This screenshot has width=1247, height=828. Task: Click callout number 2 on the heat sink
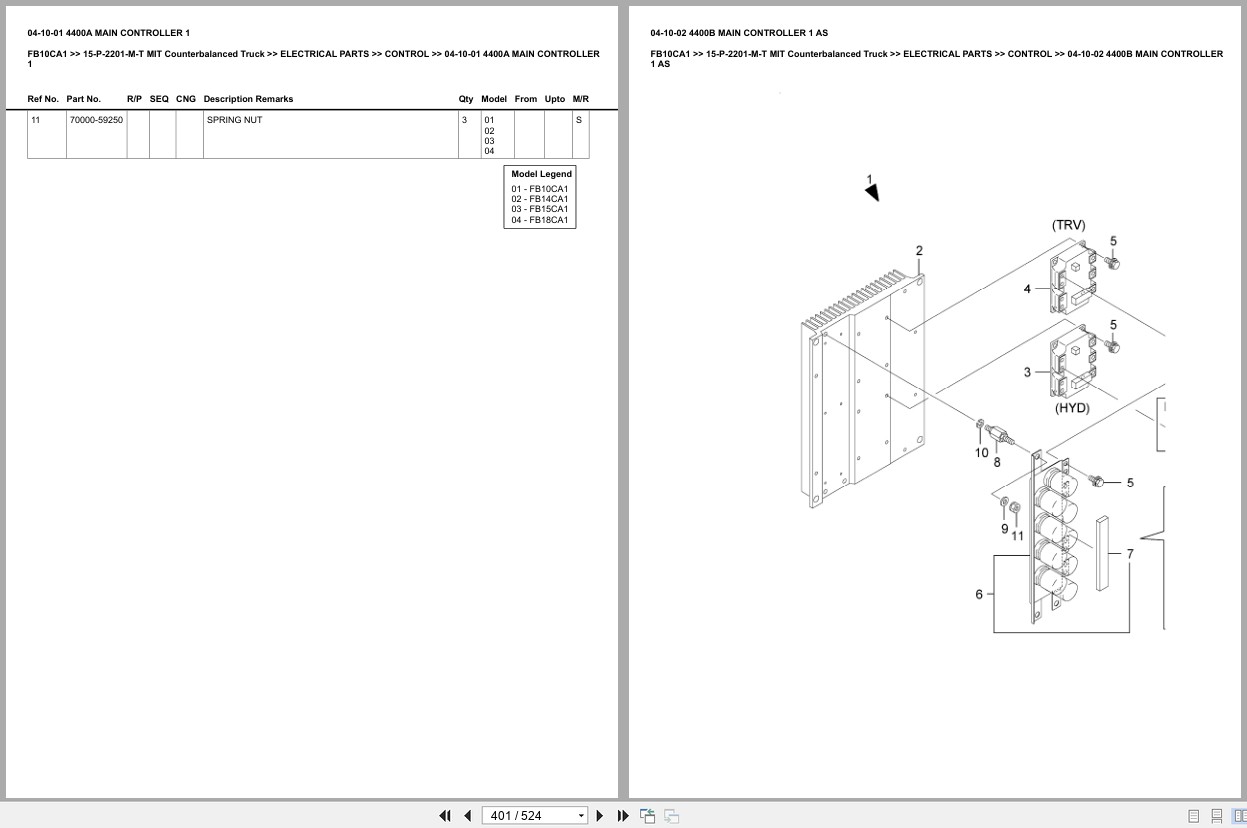tap(919, 251)
